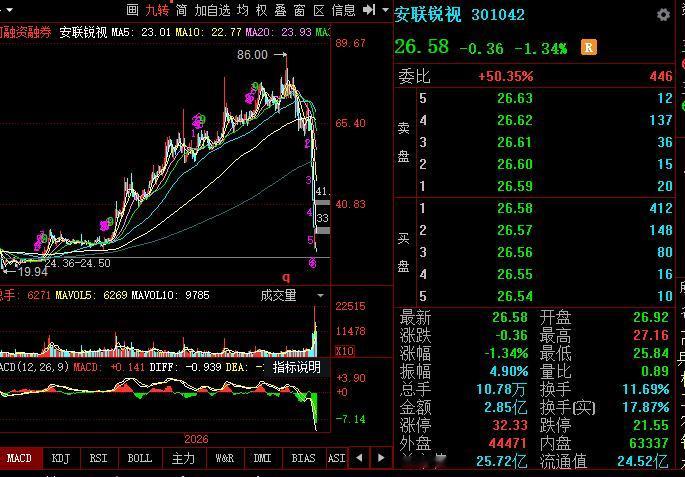This screenshot has height=477, width=685.
Task: Select sell level 1 price 26.59
Action: coord(515,187)
